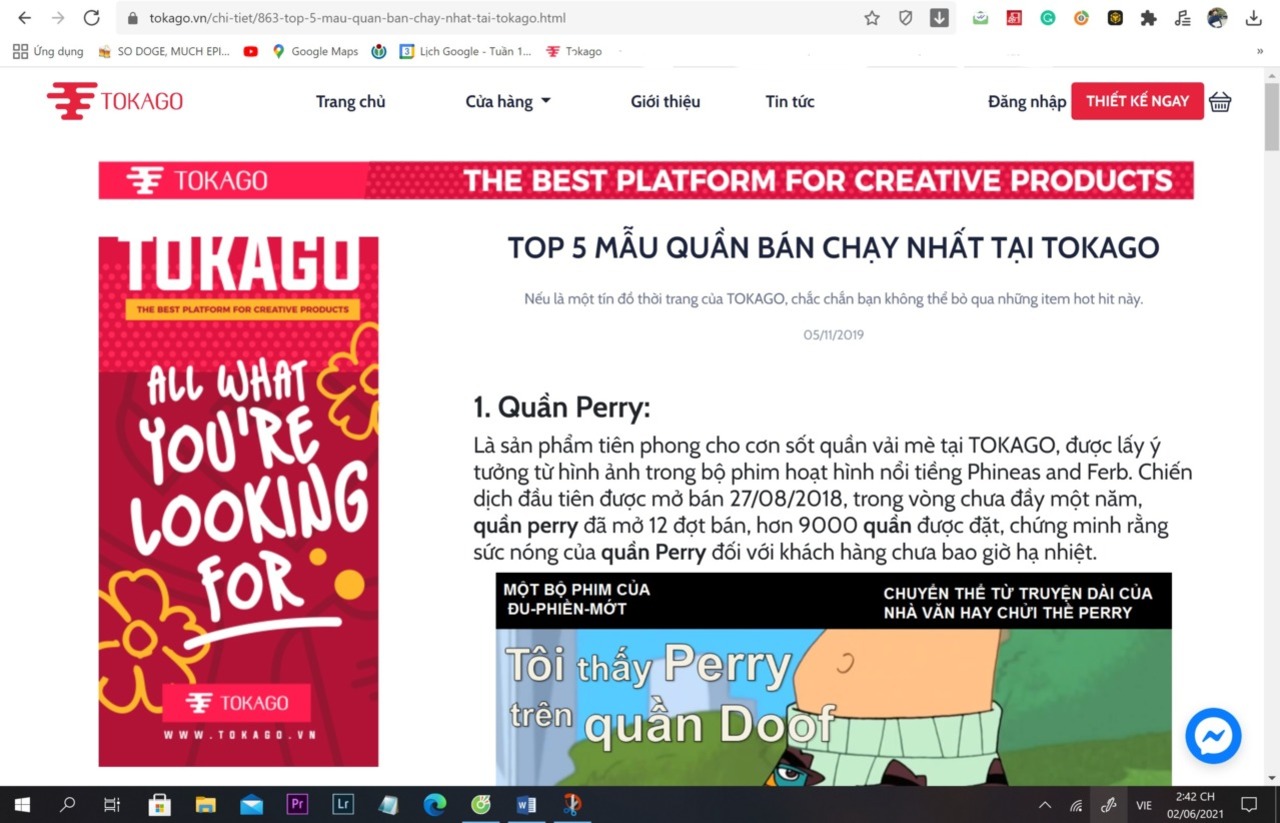Open the YouTube bookmark icon
Viewport: 1280px width, 823px height.
(250, 51)
